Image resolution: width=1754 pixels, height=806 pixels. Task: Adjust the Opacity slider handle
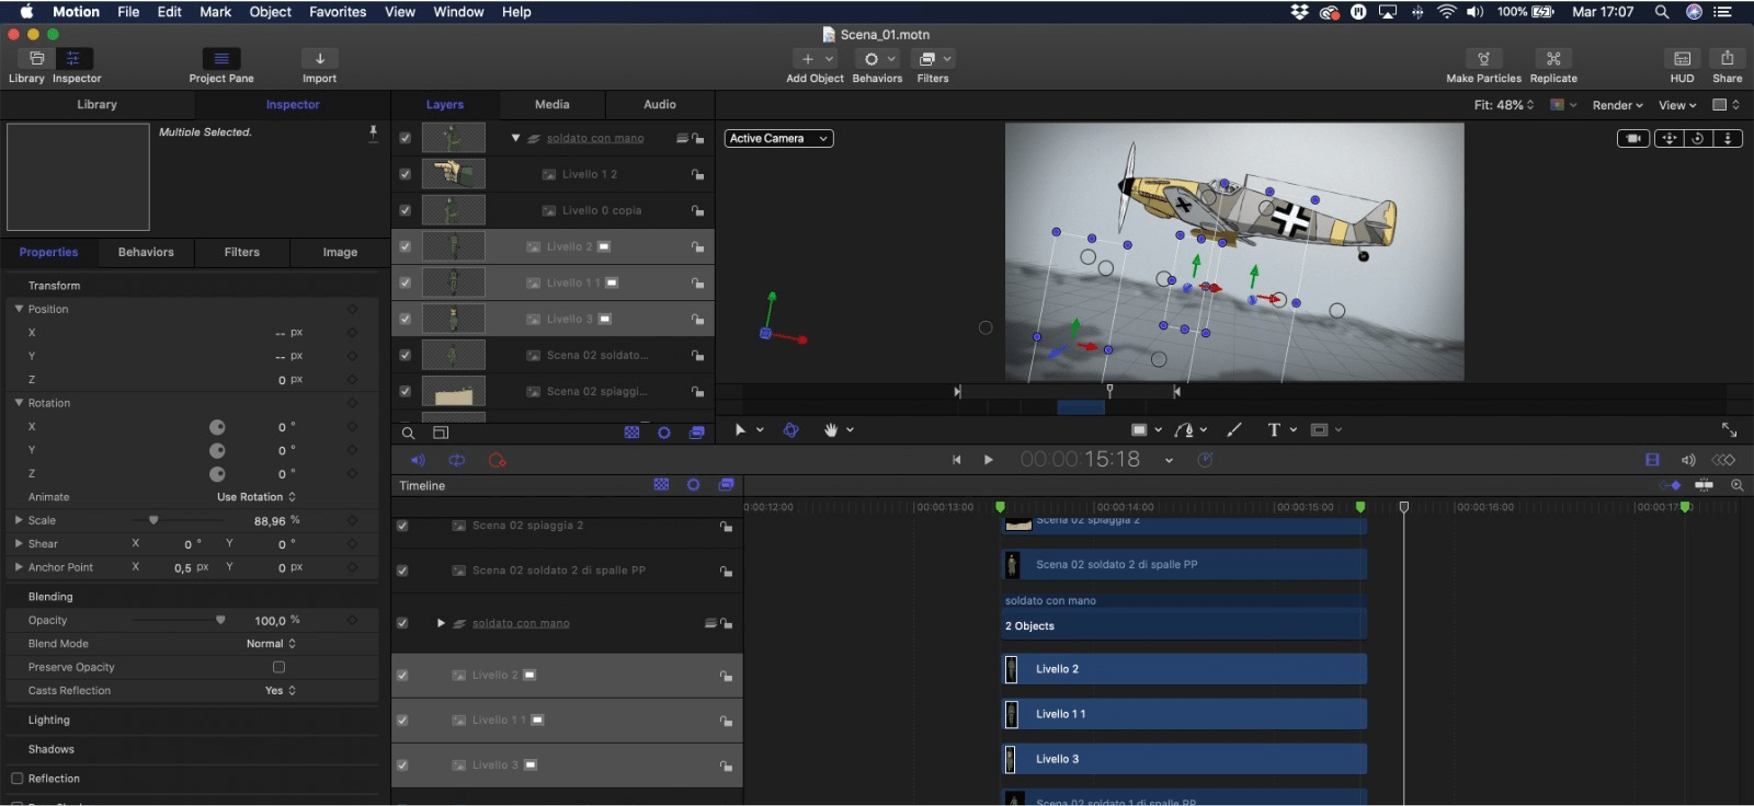point(220,620)
